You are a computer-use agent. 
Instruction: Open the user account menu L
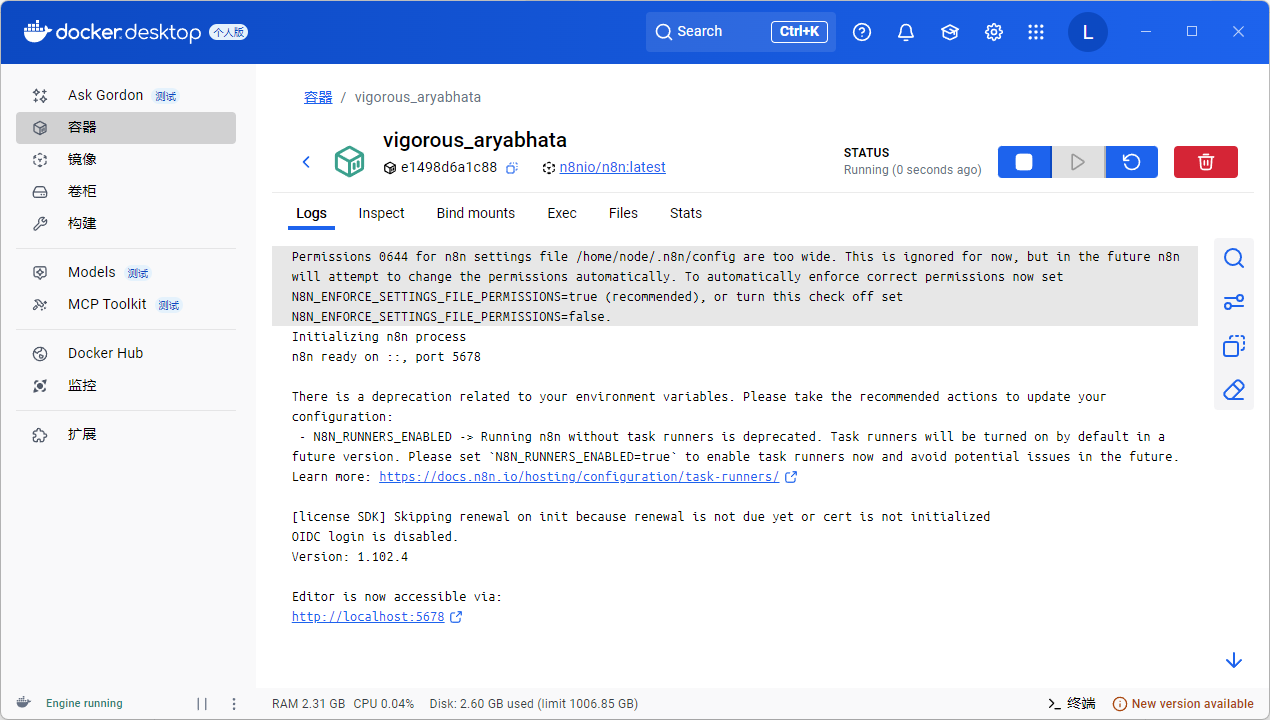pos(1087,32)
